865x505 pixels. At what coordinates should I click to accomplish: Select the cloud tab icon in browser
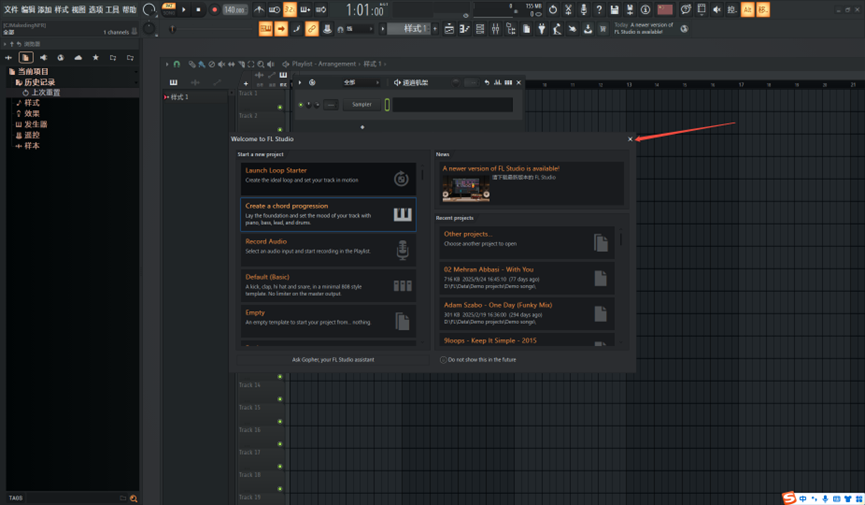click(78, 58)
